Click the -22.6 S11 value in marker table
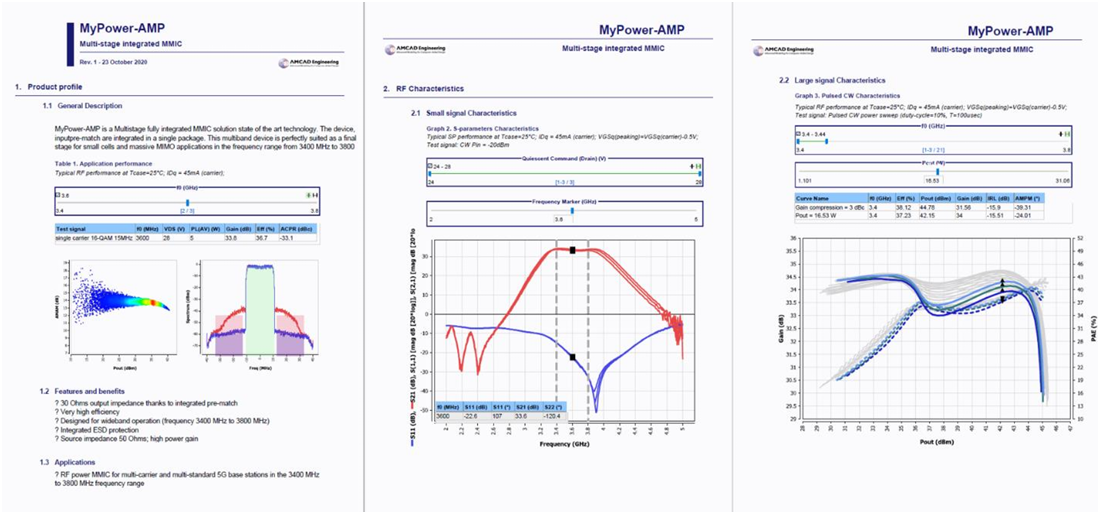The height and width of the screenshot is (512, 1098). (479, 415)
